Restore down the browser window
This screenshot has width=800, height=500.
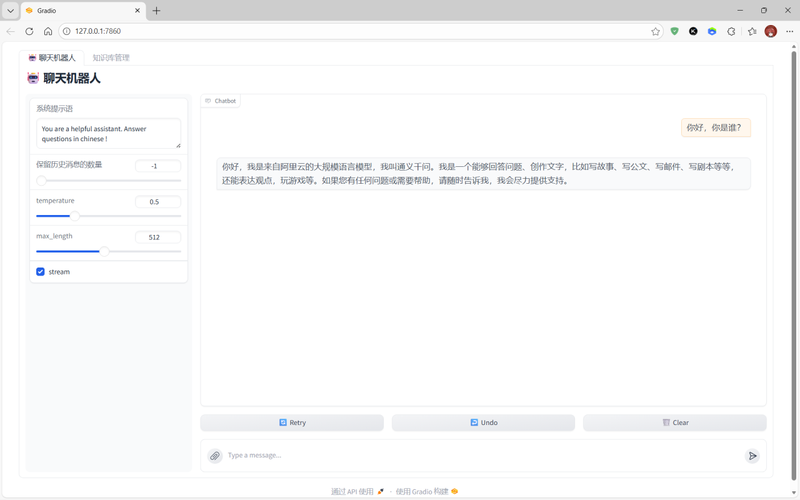pyautogui.click(x=764, y=10)
